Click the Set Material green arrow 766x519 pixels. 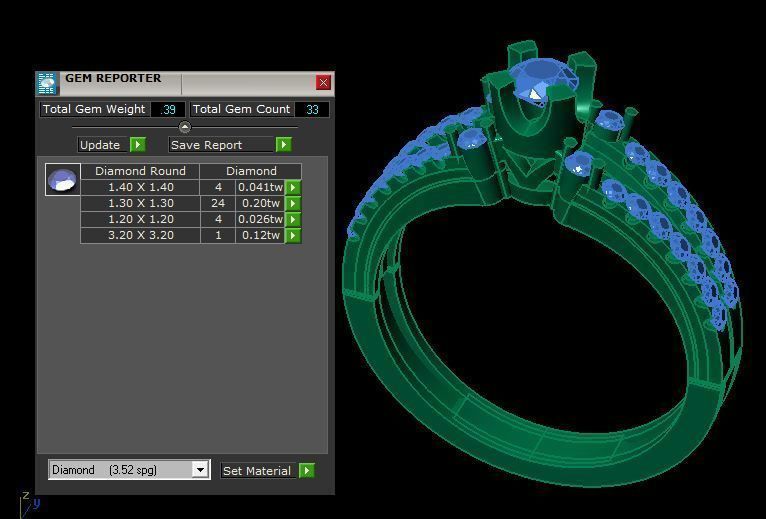click(307, 471)
